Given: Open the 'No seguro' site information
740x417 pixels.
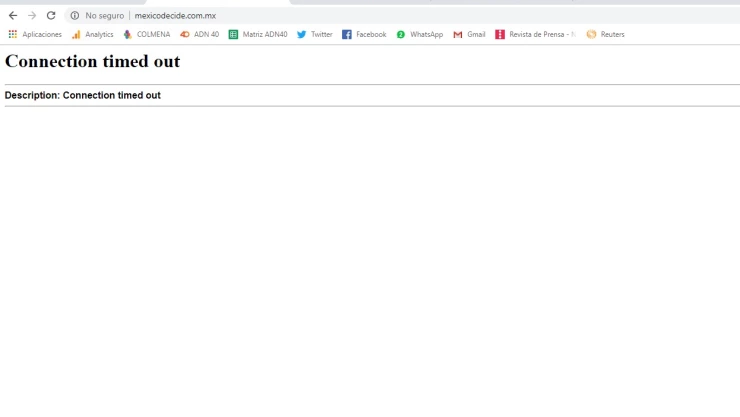Looking at the screenshot, I should pyautogui.click(x=97, y=16).
